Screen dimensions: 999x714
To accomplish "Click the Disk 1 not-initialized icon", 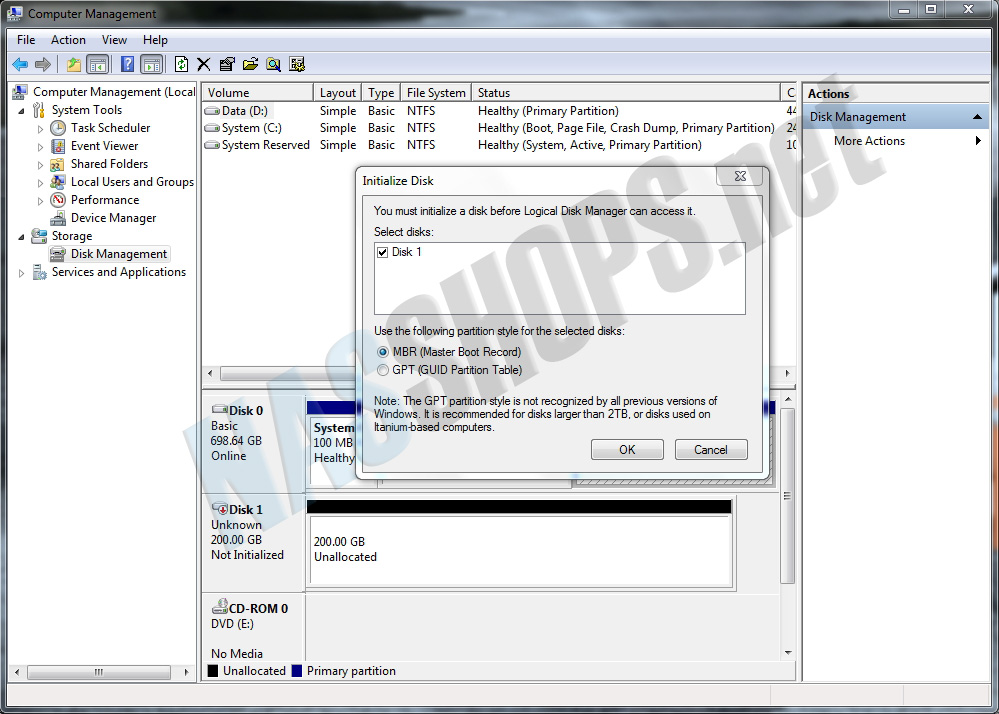I will tap(220, 509).
